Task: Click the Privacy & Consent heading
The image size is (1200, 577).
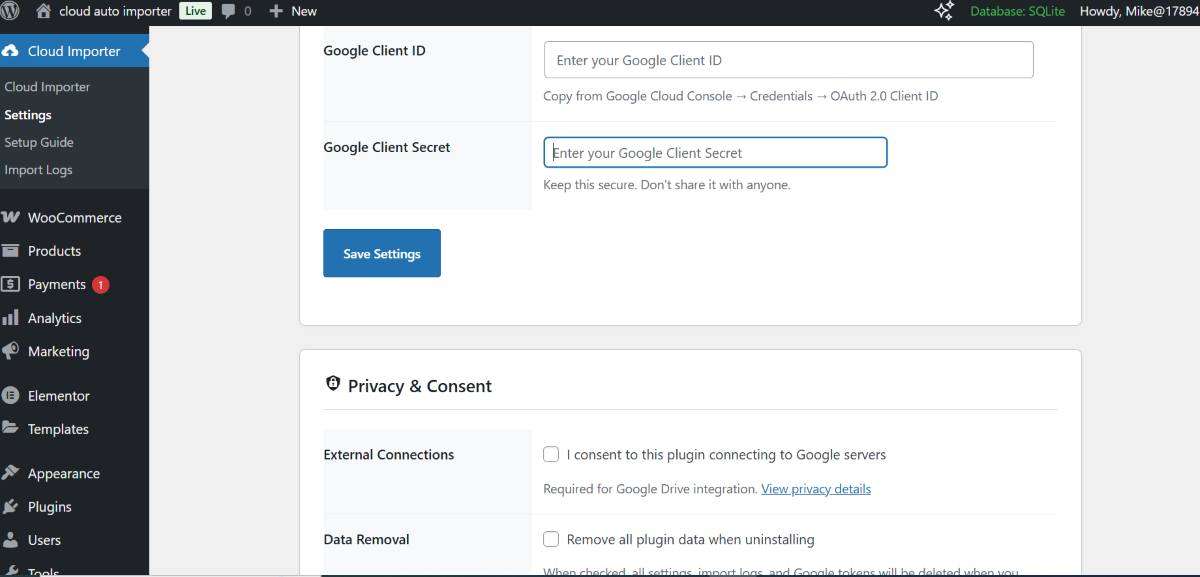Action: click(x=420, y=386)
